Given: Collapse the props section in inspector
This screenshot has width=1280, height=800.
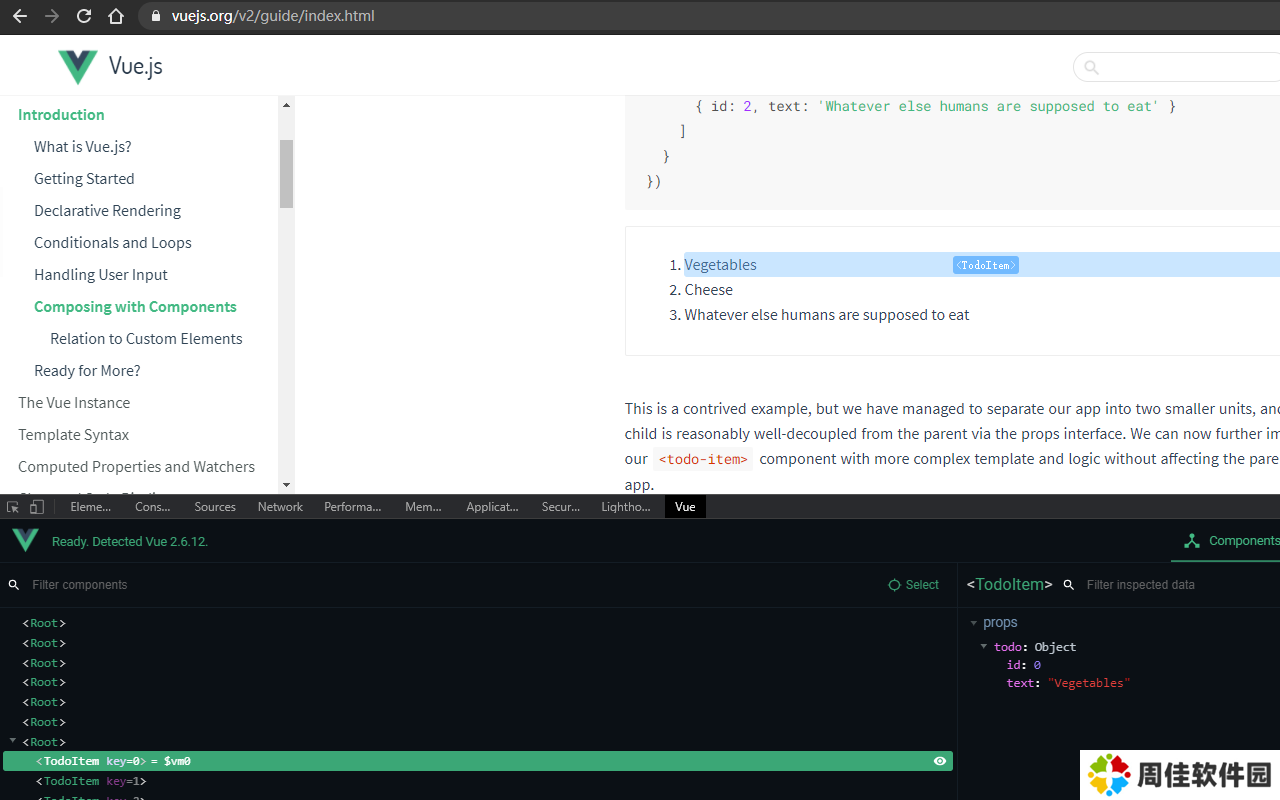Looking at the screenshot, I should coord(974,623).
